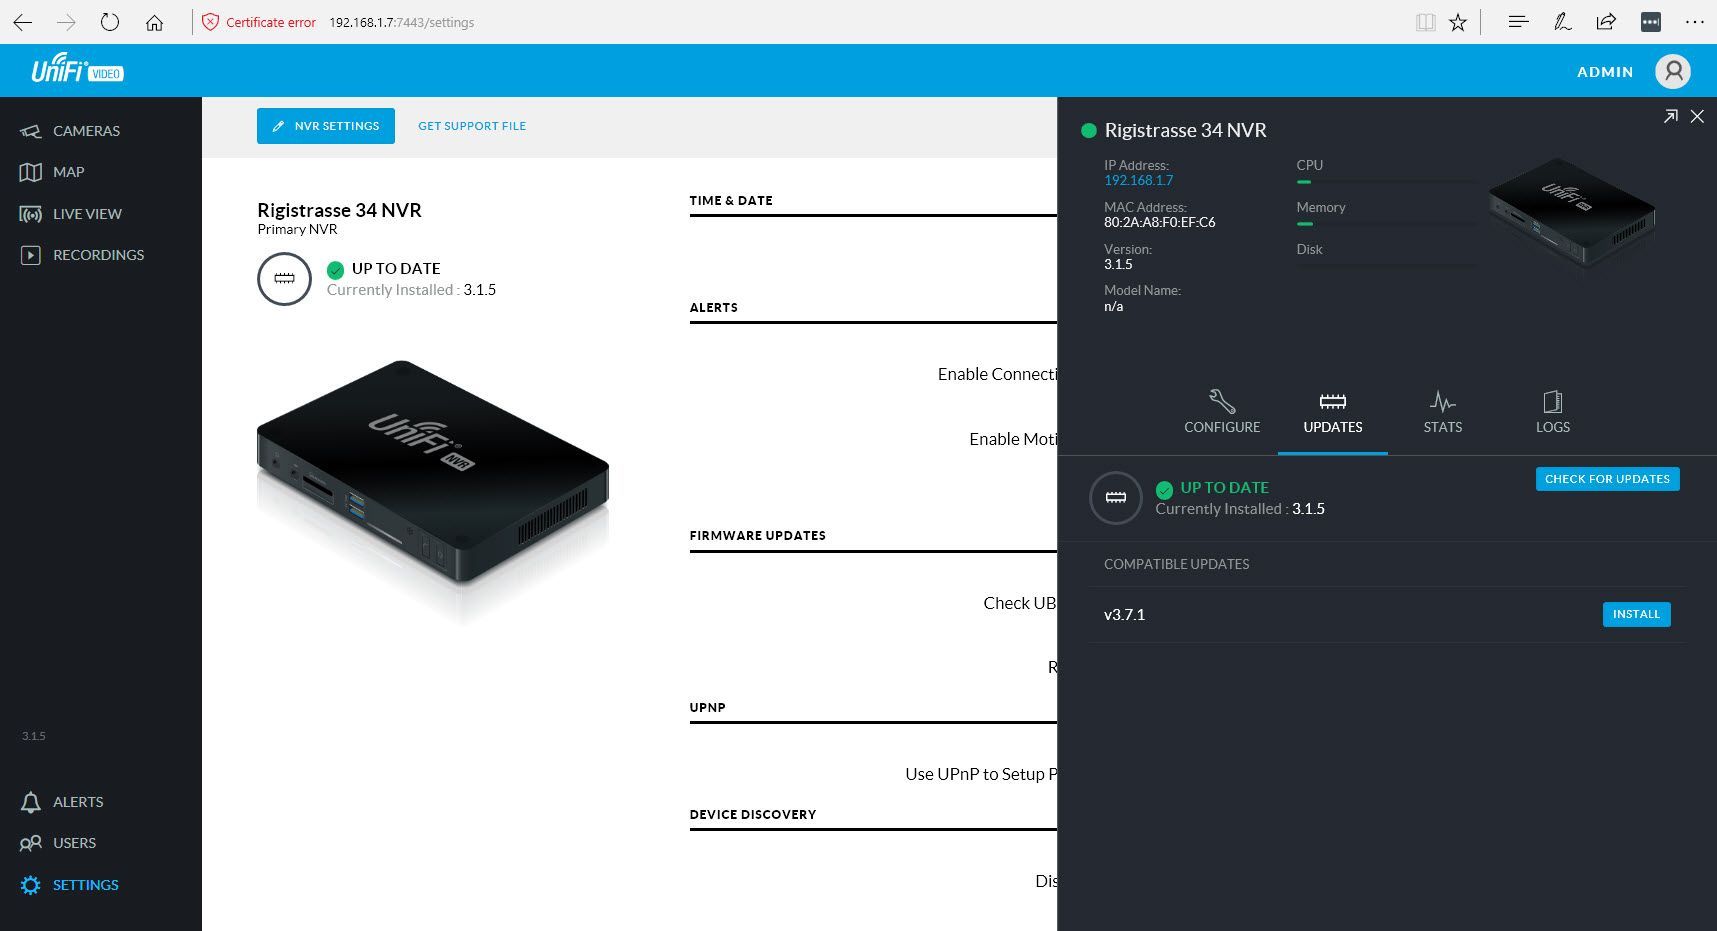Click the ADMIN username label
Screen dimensions: 1717x931
pos(1605,72)
